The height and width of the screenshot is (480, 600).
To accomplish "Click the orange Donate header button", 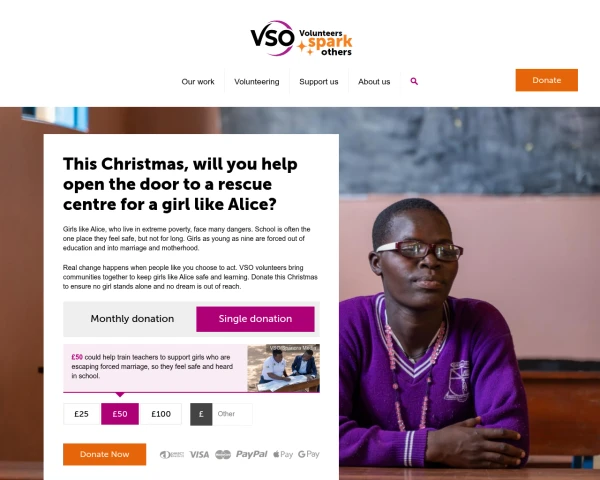I will [x=546, y=80].
